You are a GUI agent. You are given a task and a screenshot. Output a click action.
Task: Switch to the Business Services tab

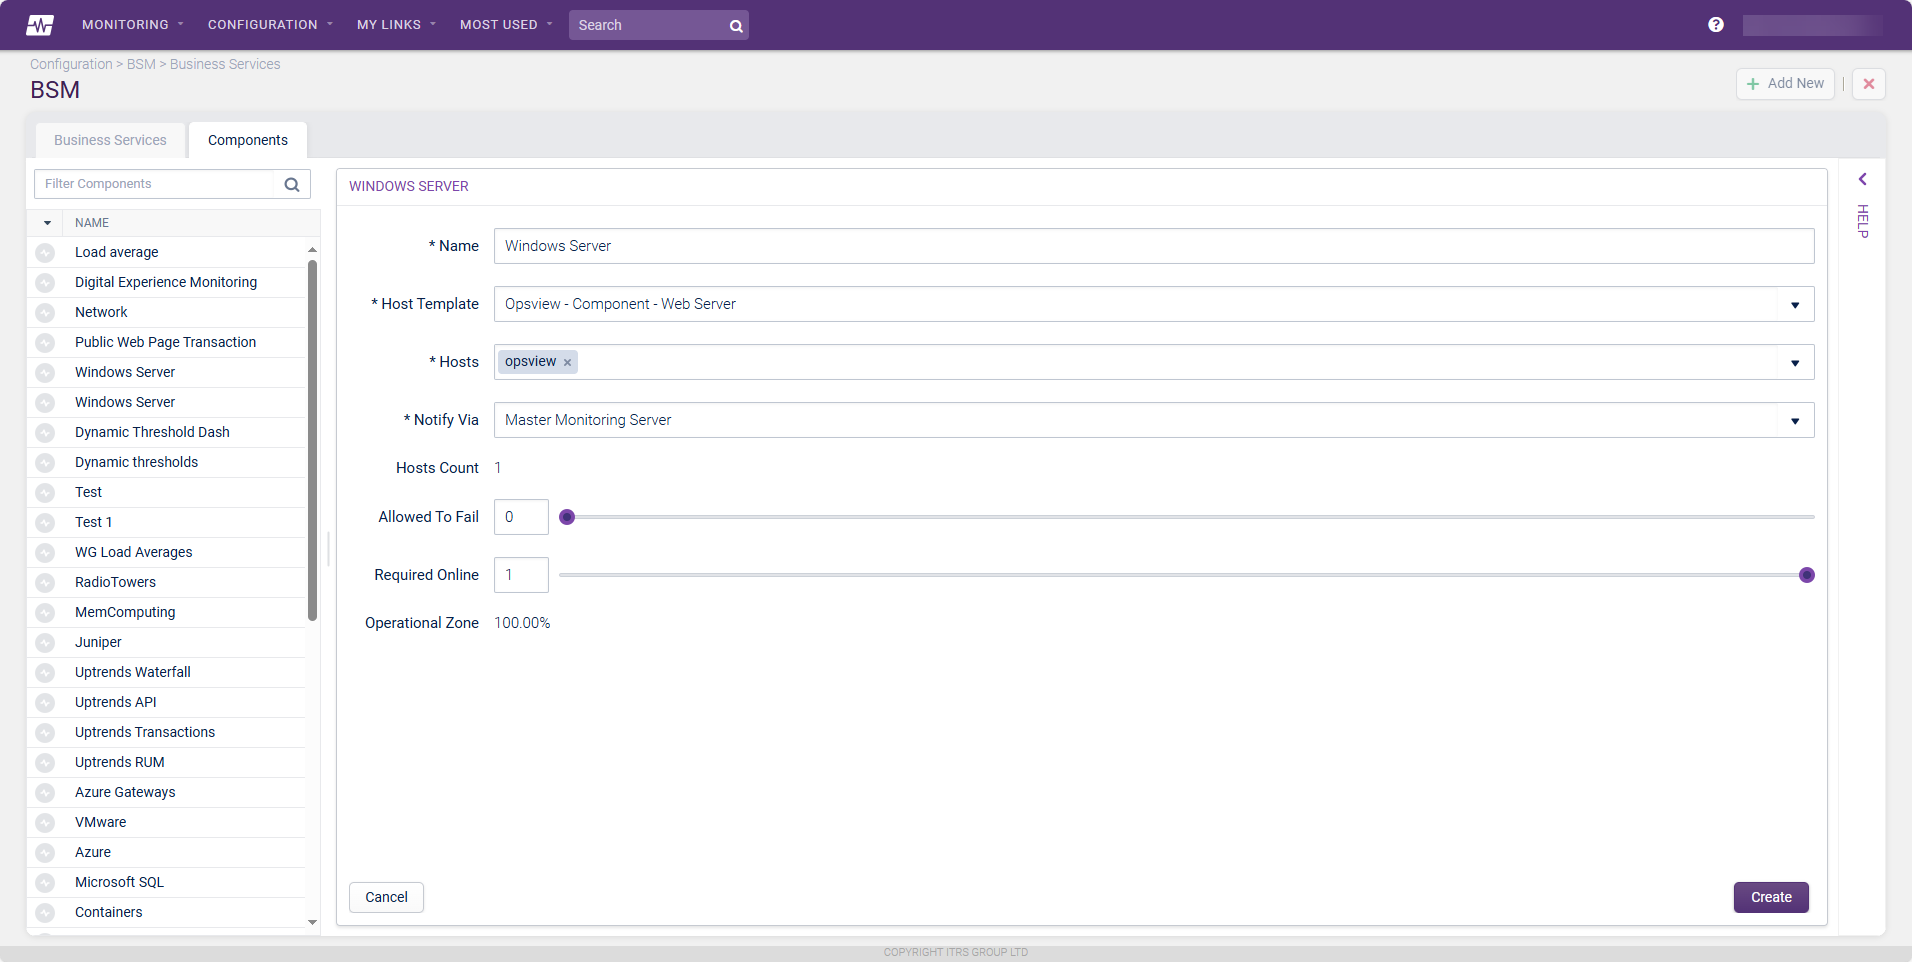110,140
